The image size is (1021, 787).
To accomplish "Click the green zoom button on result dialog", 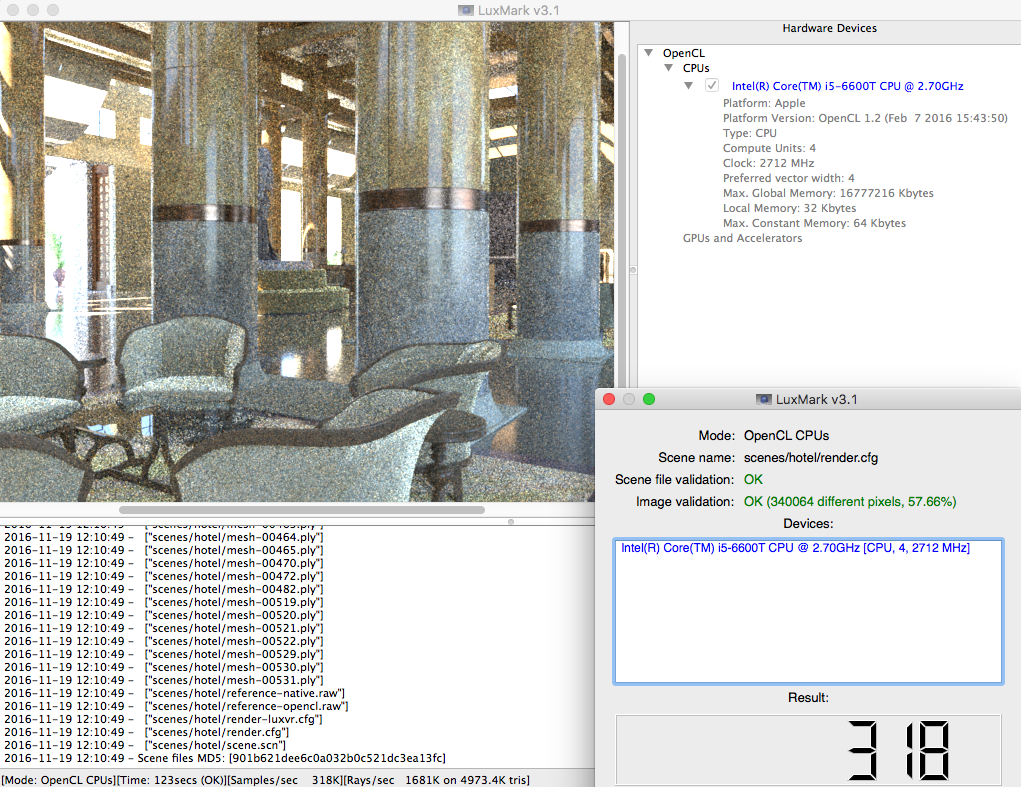I will coord(649,399).
